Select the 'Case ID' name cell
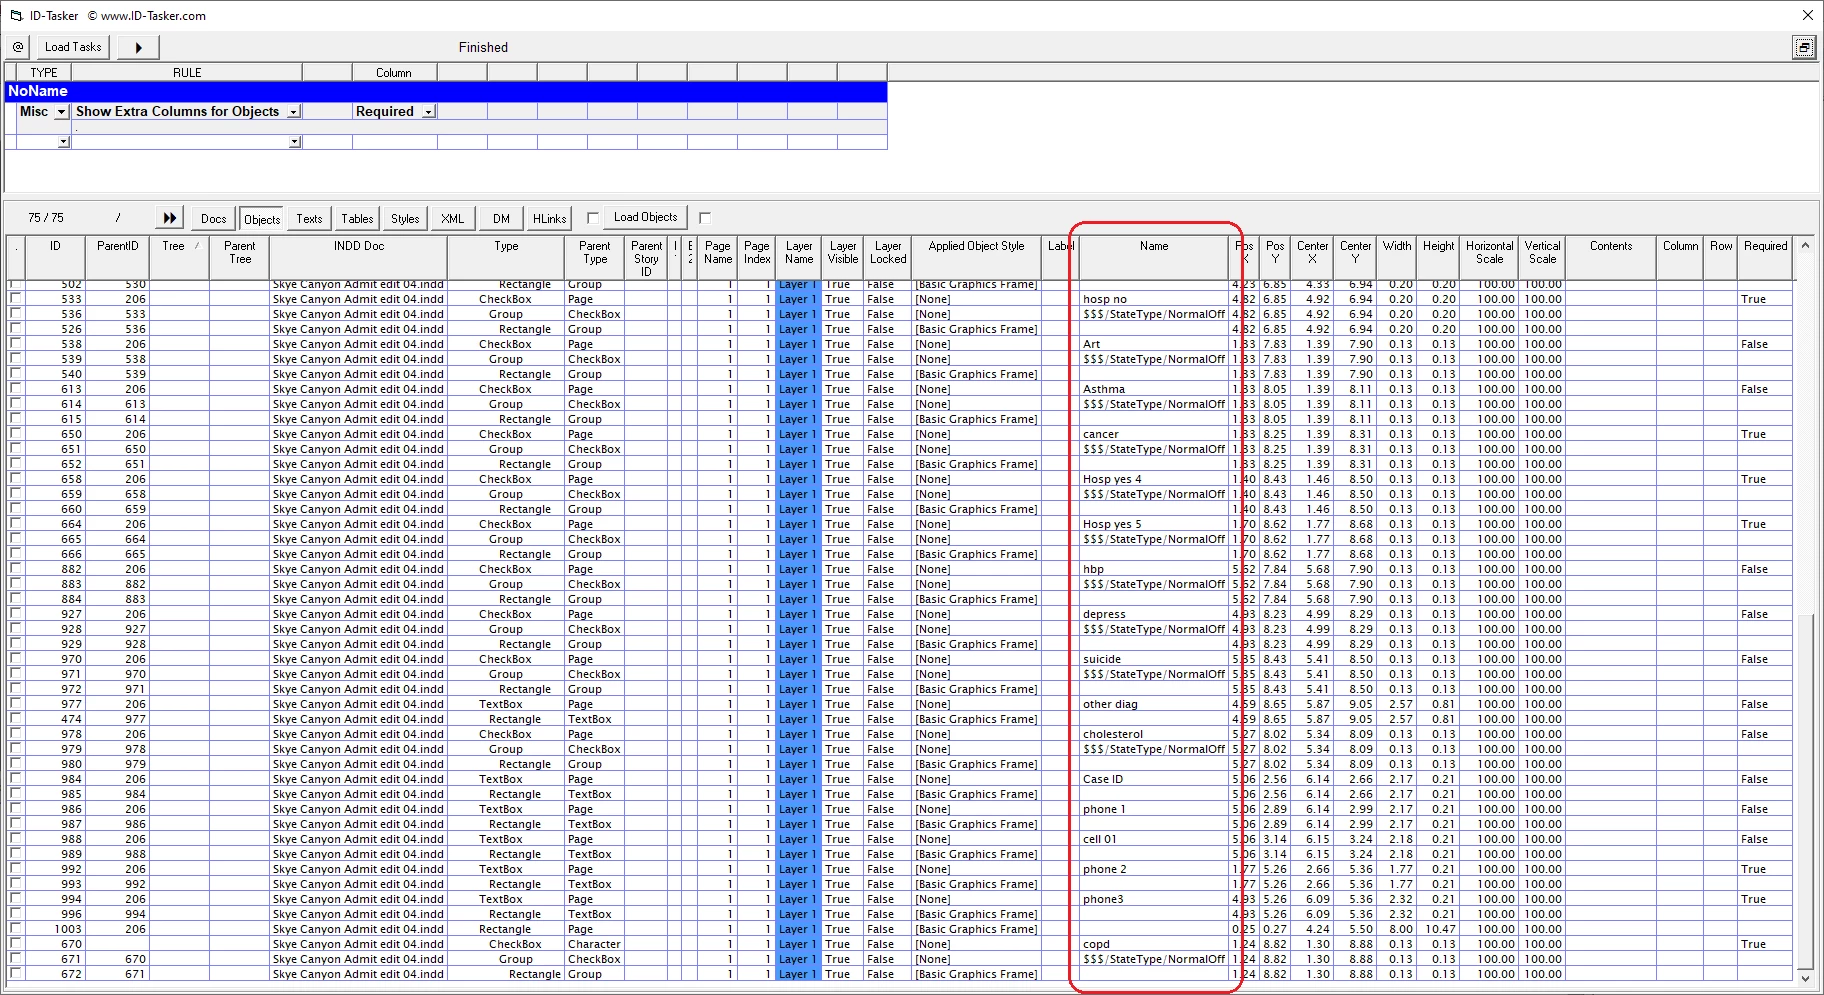 click(1154, 779)
